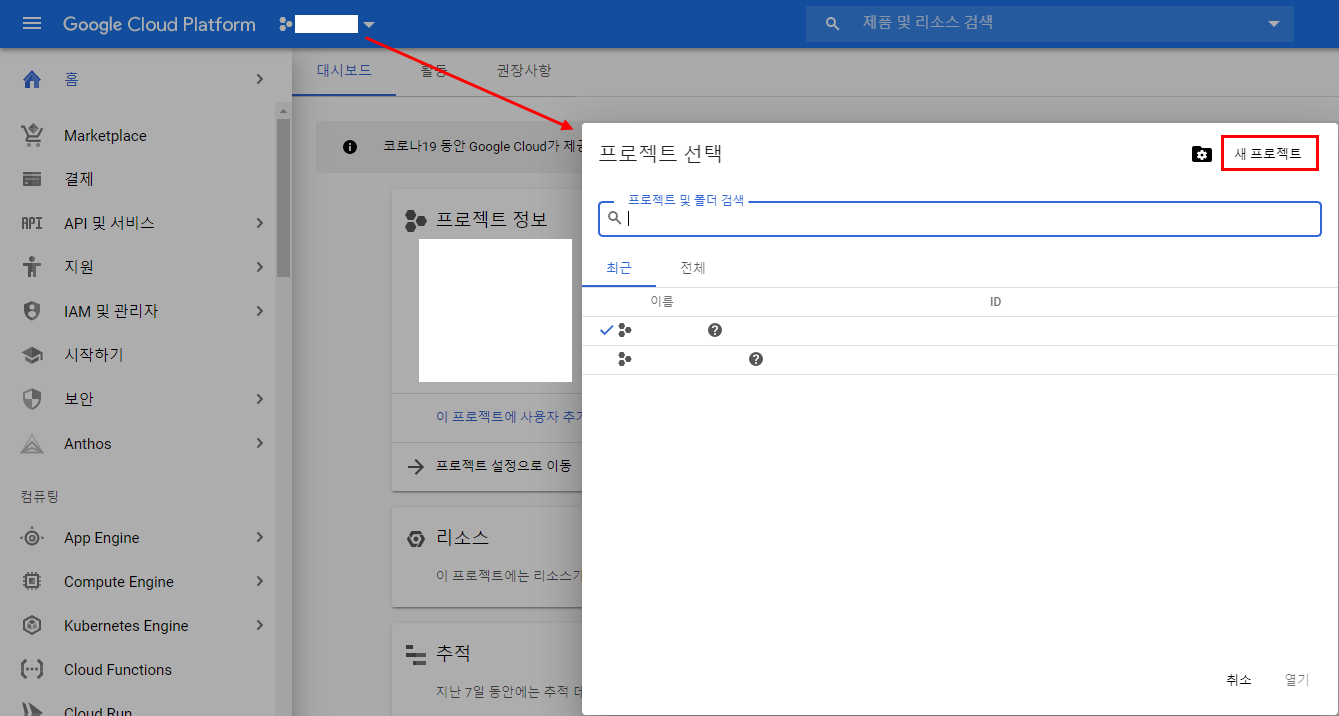Click the 새 프로젝트 button
The width and height of the screenshot is (1339, 716).
coord(1269,153)
